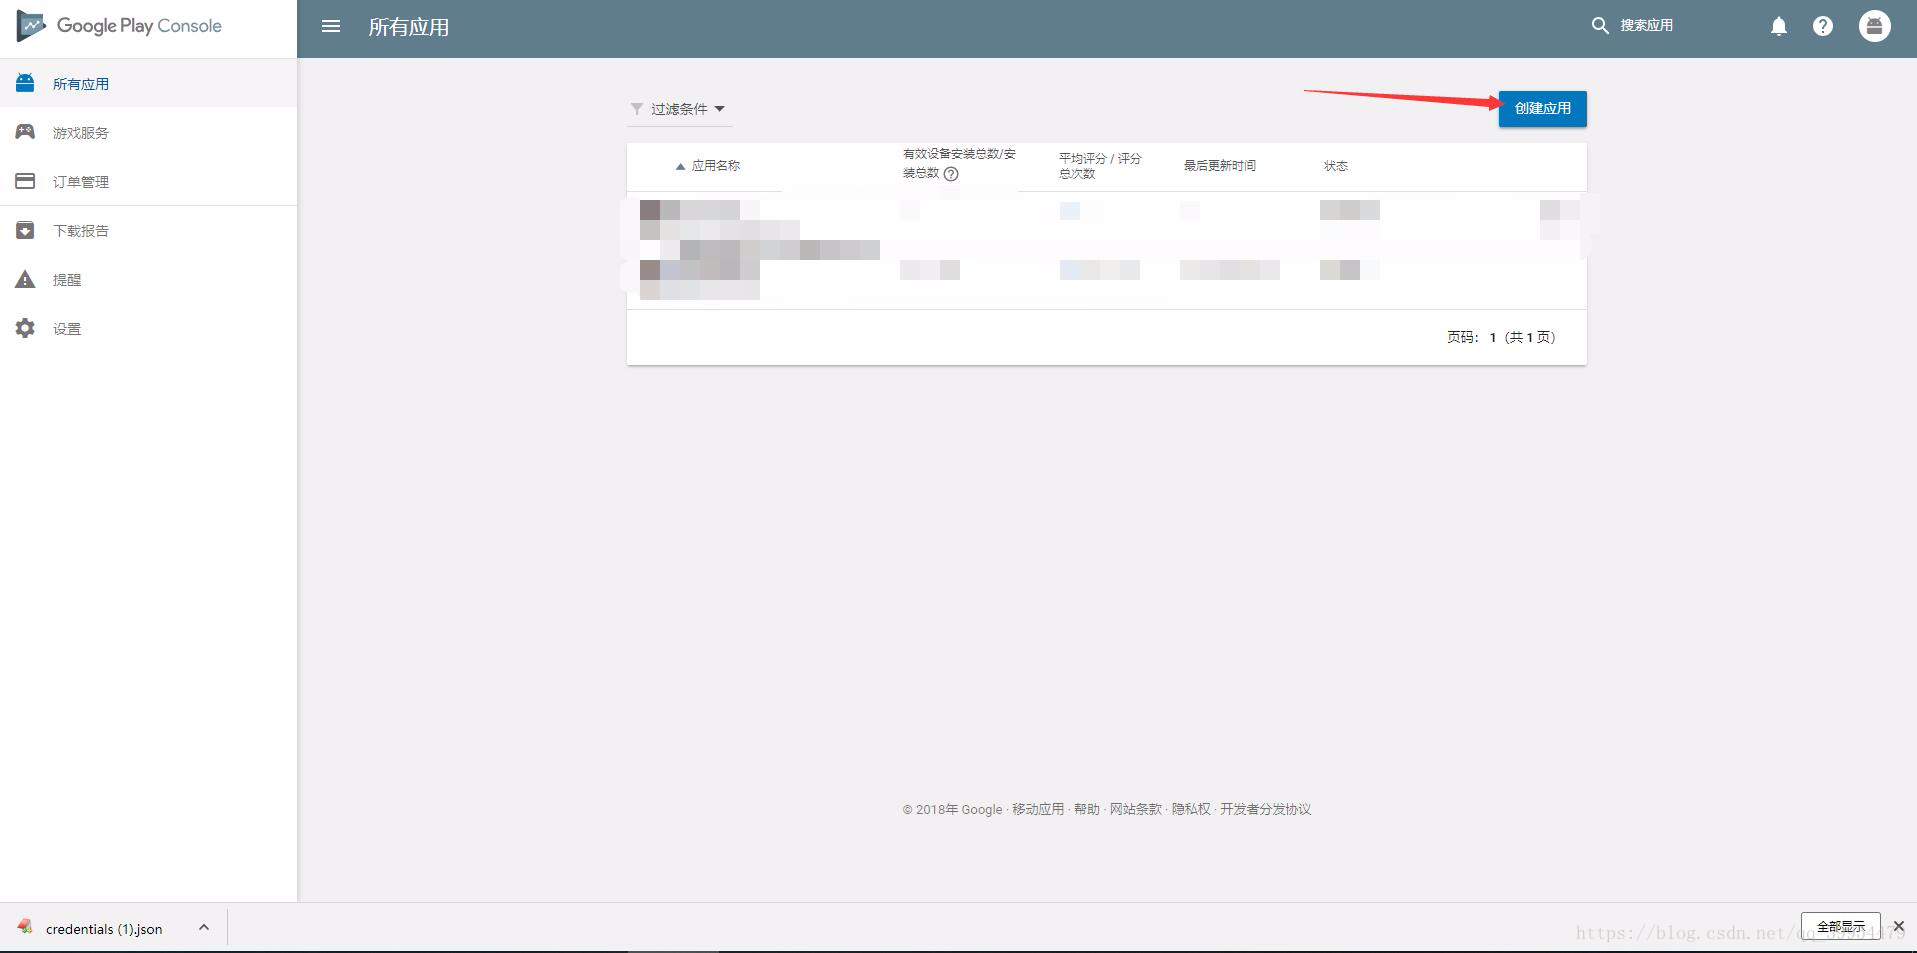
Task: Type in the 搜索应用 search field
Action: point(1646,26)
